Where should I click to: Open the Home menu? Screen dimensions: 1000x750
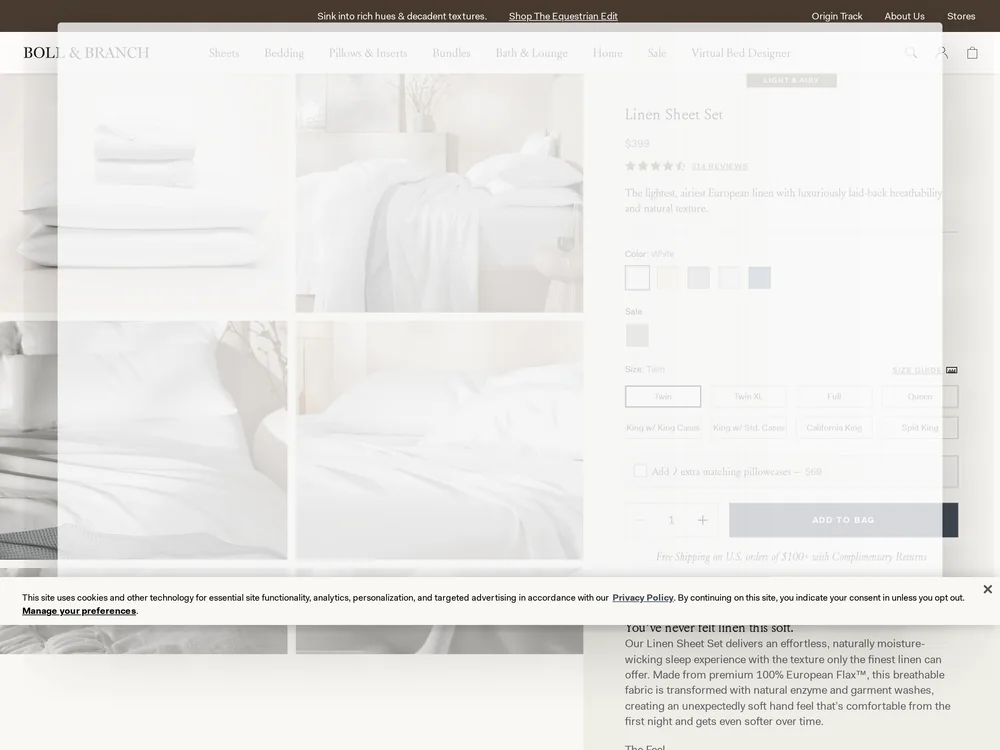tap(607, 53)
